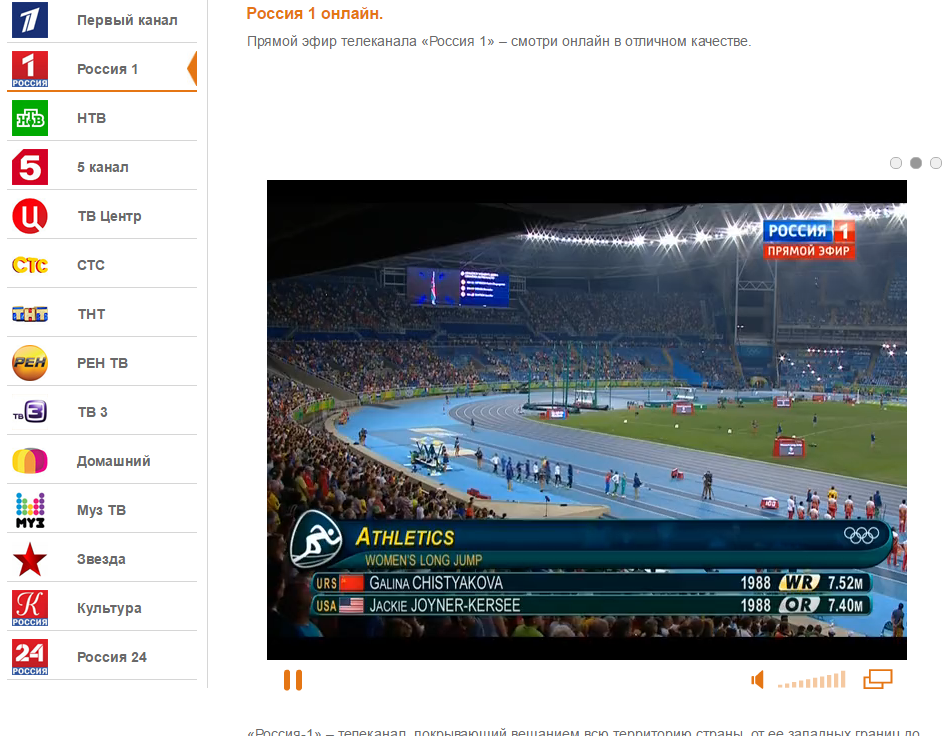Image resolution: width=949 pixels, height=736 pixels.
Task: Open the 5 канал stream
Action: point(102,167)
